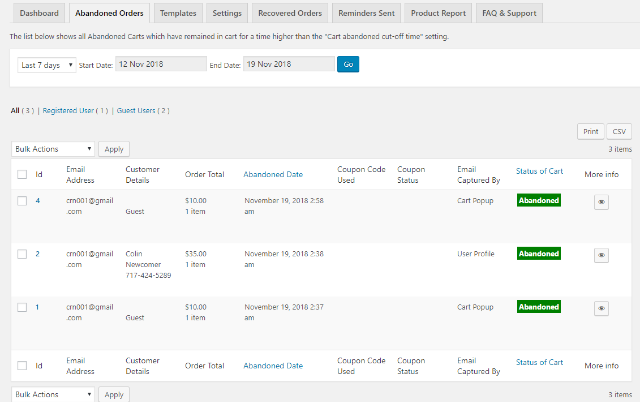Image resolution: width=640 pixels, height=402 pixels.
Task: Open the bottom Bulk Actions dropdown
Action: (53, 394)
